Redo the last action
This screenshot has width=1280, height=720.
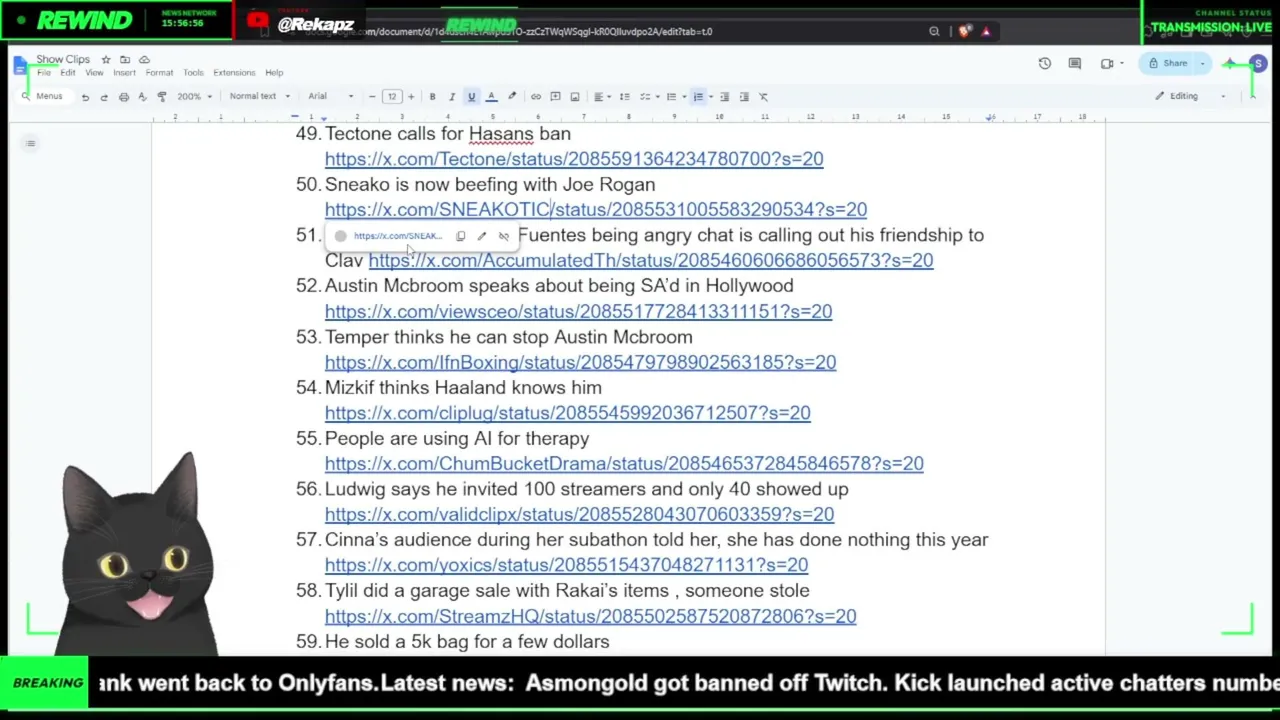(104, 97)
